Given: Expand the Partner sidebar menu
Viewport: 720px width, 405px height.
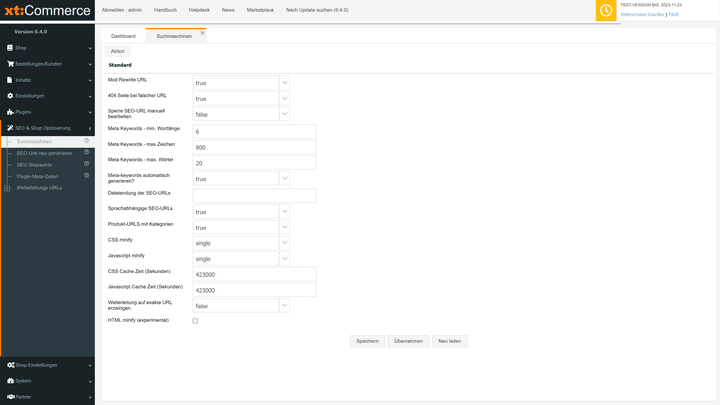Looking at the screenshot, I should coord(90,398).
